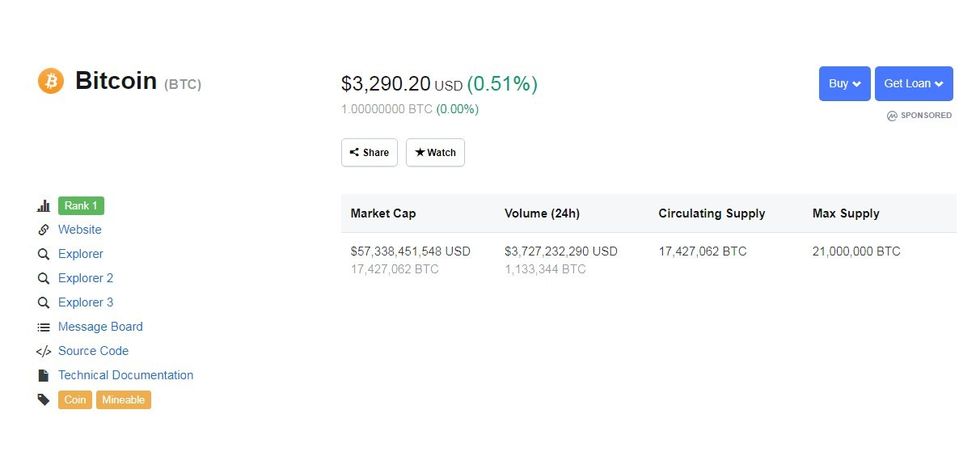This screenshot has width=980, height=452.
Task: Toggle the star Watch button
Action: point(435,153)
